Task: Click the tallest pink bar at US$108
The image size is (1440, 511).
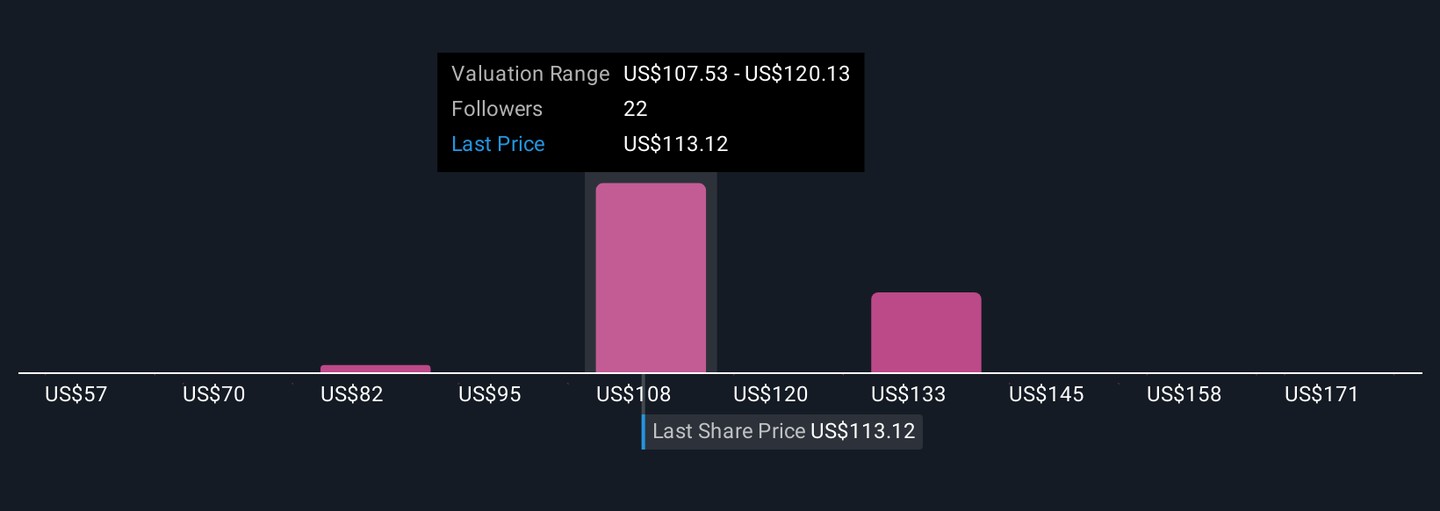Action: click(x=650, y=278)
